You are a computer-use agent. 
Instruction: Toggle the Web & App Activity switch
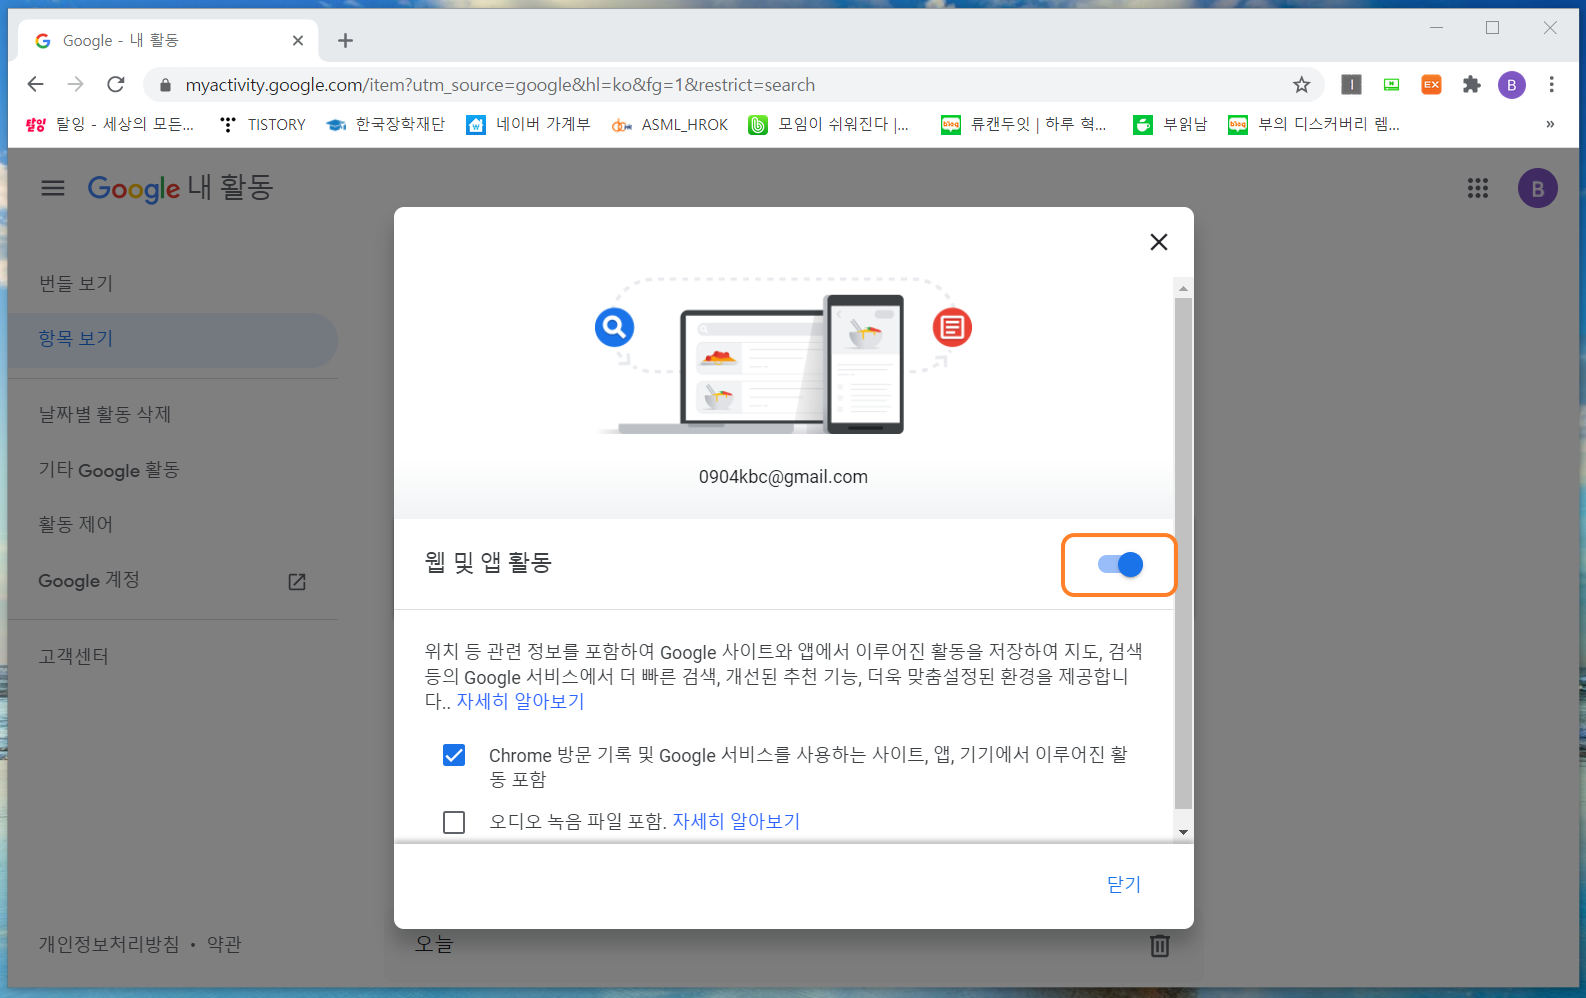[1120, 565]
